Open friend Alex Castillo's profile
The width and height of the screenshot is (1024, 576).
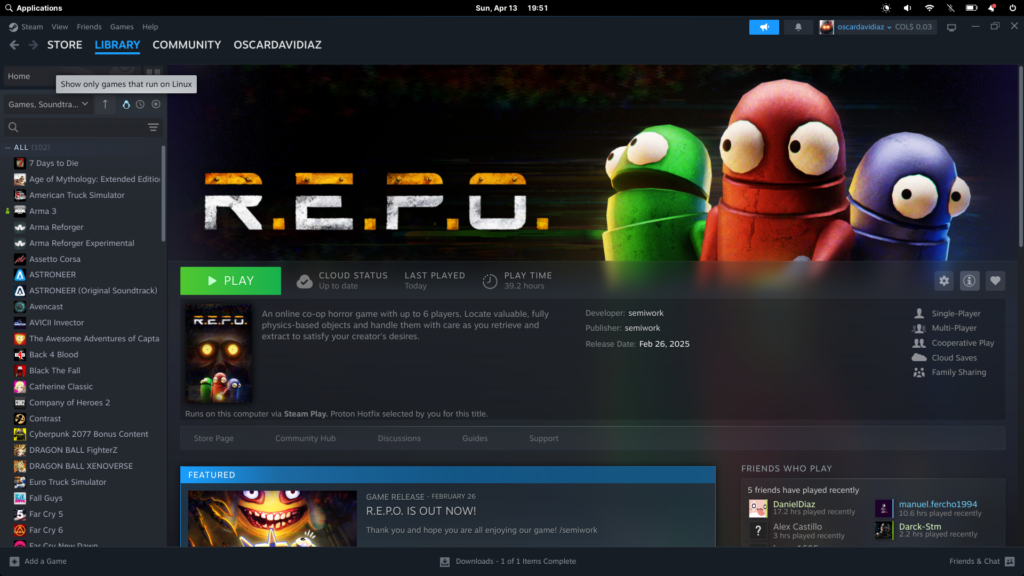(x=797, y=526)
